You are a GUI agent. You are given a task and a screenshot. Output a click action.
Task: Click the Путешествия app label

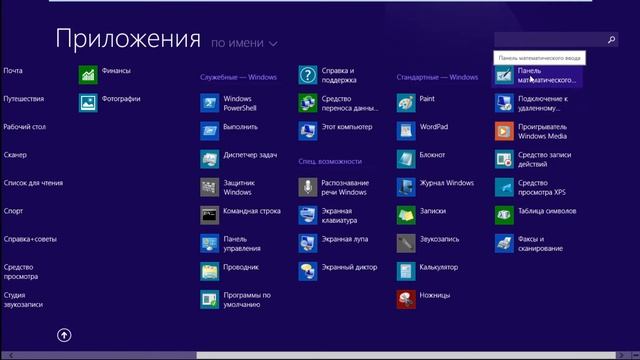coord(24,99)
